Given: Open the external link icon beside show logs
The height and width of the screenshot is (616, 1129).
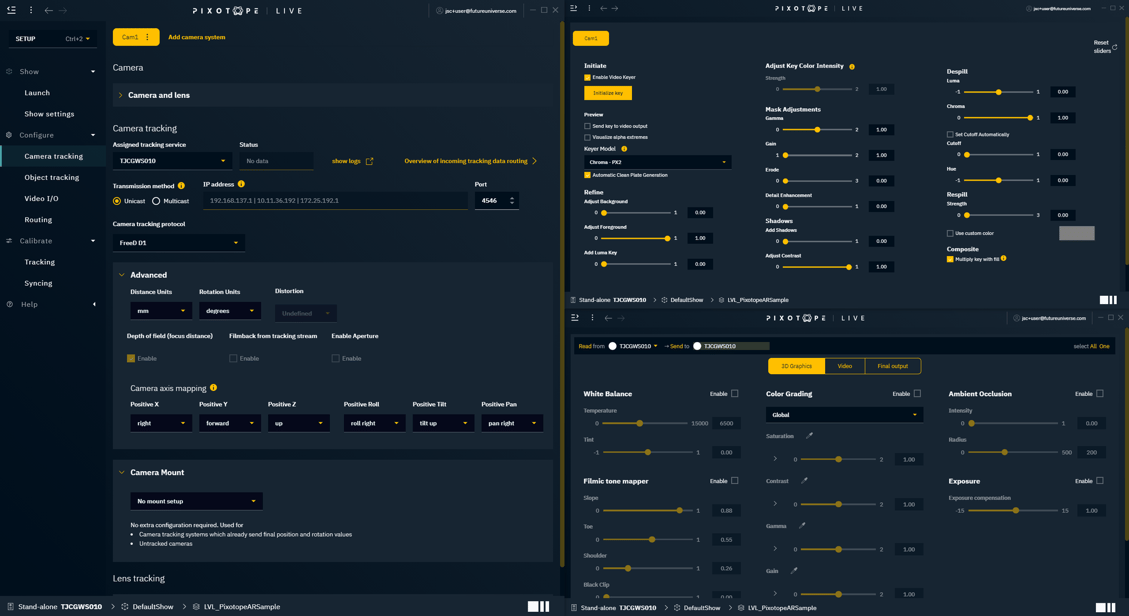Looking at the screenshot, I should (x=369, y=161).
